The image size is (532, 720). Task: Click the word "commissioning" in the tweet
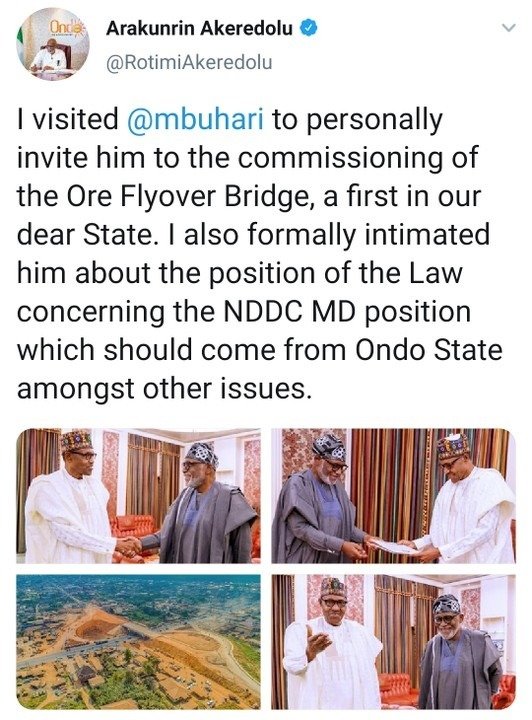click(x=338, y=158)
